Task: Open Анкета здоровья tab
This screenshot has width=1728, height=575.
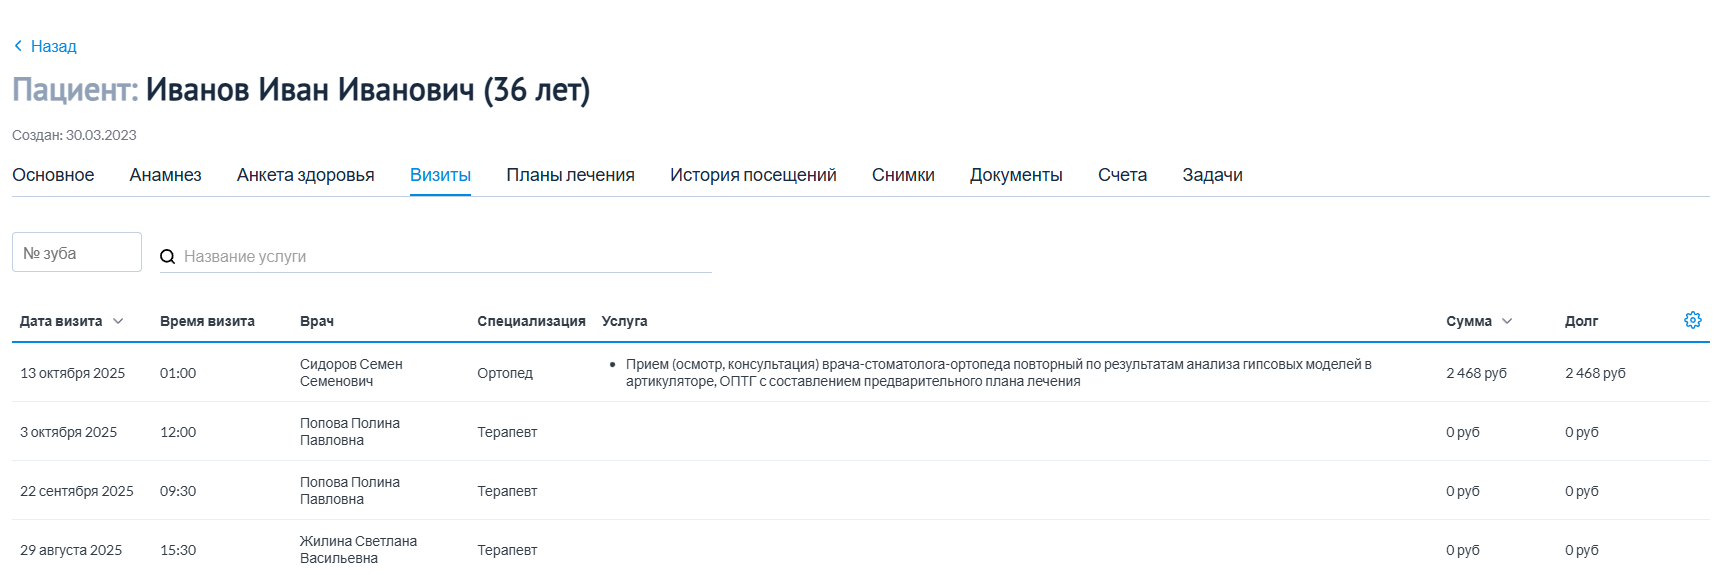Action: tap(305, 175)
